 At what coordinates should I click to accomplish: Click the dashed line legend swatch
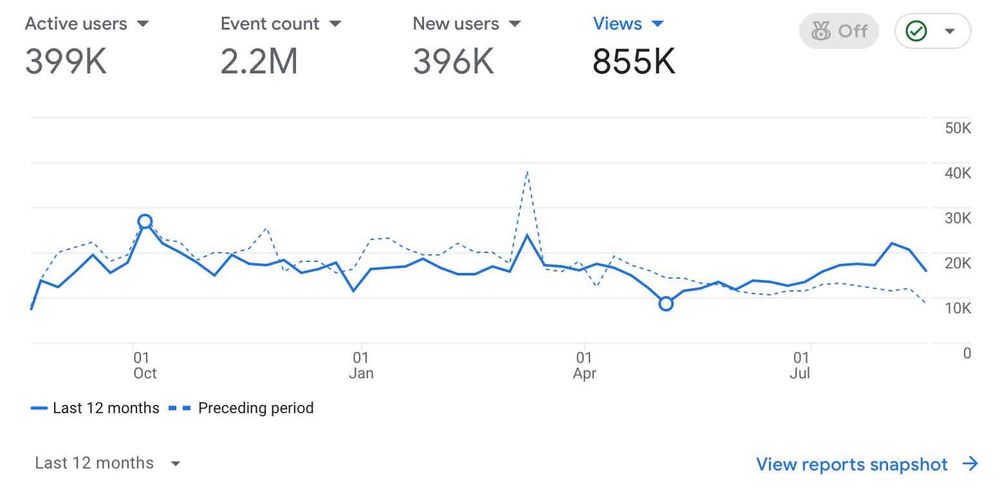181,408
